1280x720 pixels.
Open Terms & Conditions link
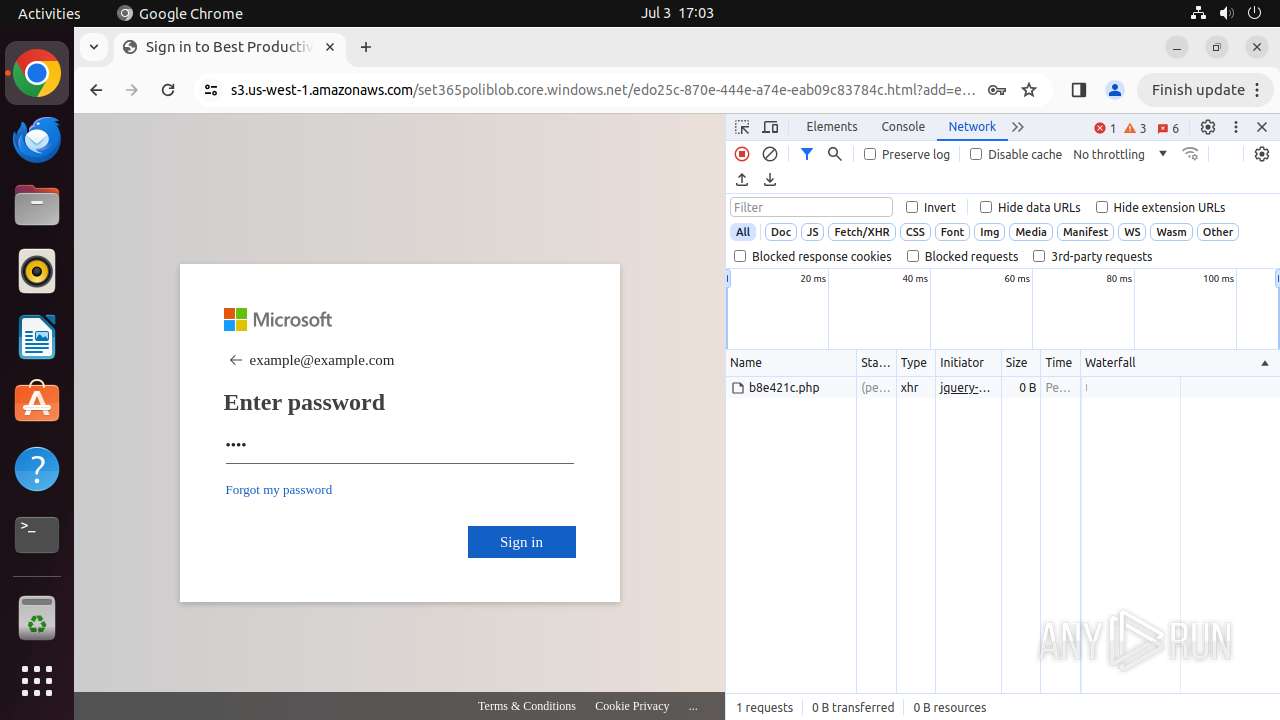tap(527, 706)
